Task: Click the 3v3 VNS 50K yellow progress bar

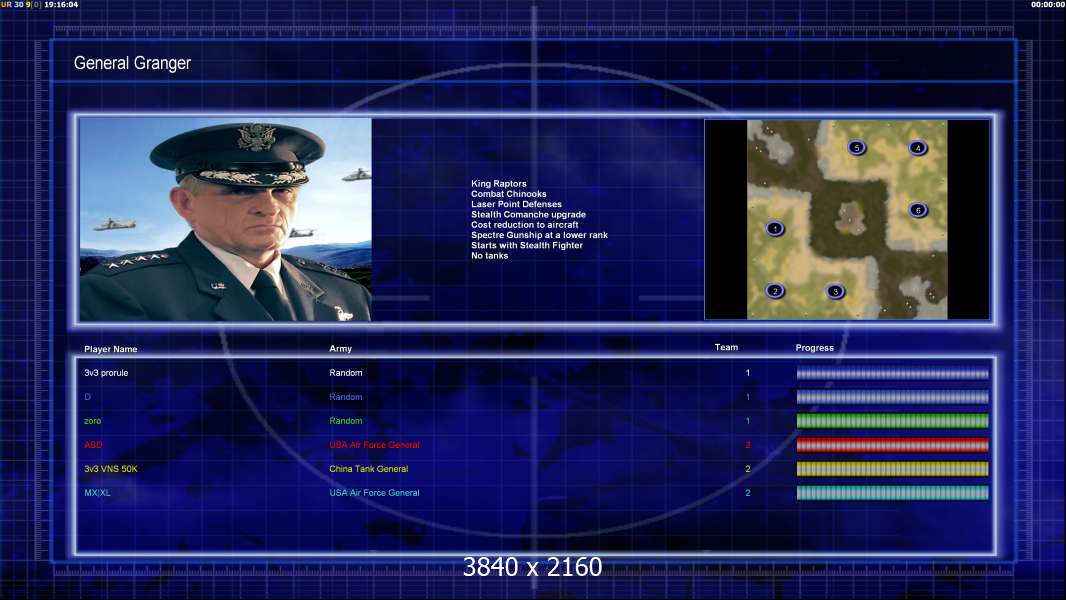Action: [x=893, y=469]
